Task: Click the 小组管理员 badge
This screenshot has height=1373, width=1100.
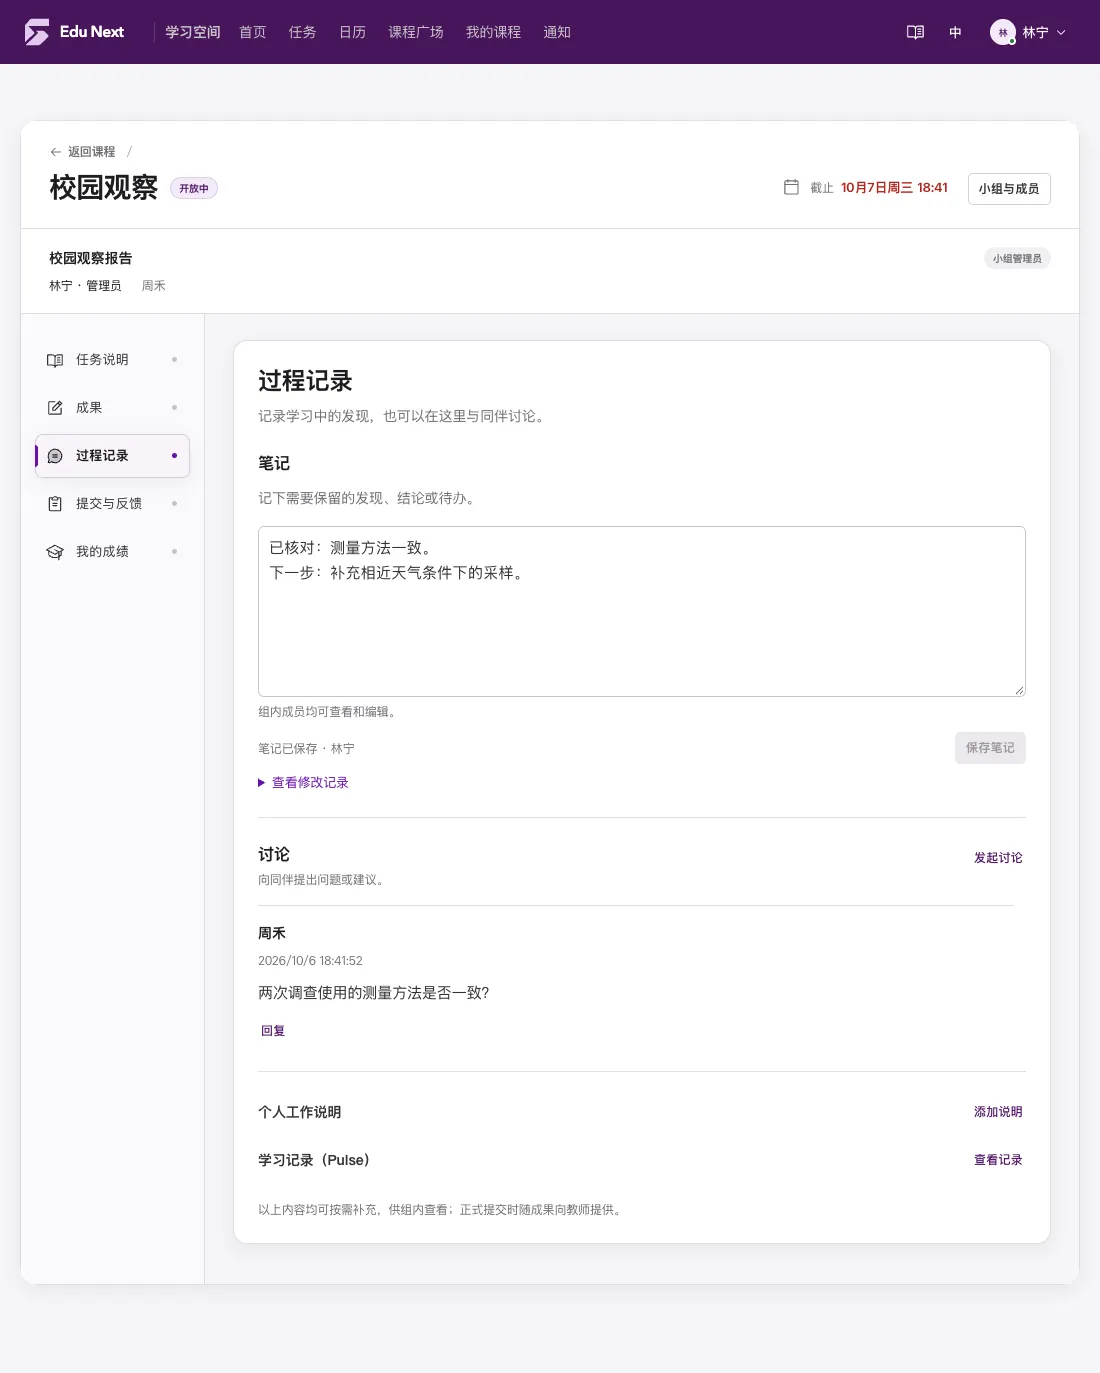Action: [x=1017, y=259]
